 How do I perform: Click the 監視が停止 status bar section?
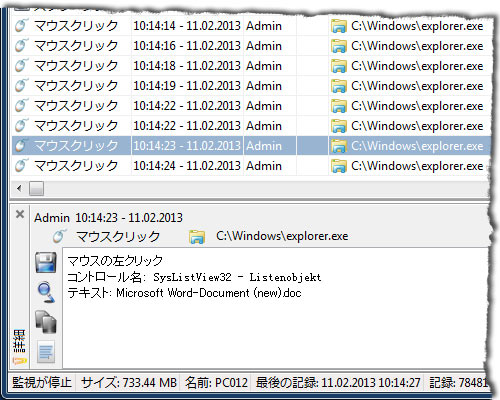[x=42, y=382]
